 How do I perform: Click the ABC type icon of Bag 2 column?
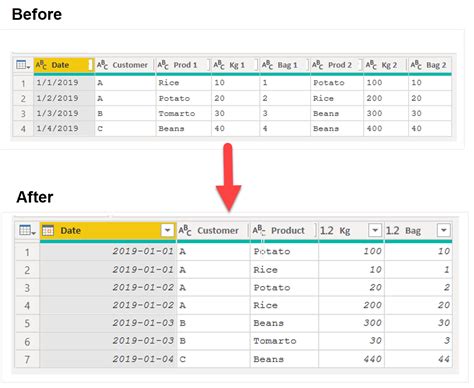(x=416, y=65)
